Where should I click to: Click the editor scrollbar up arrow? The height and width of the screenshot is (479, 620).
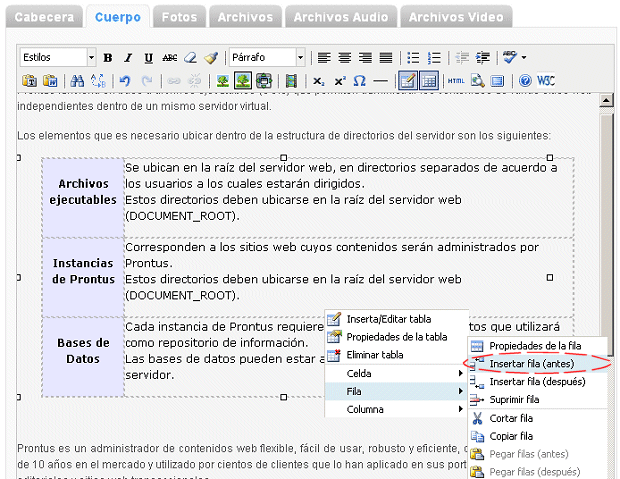pos(606,100)
